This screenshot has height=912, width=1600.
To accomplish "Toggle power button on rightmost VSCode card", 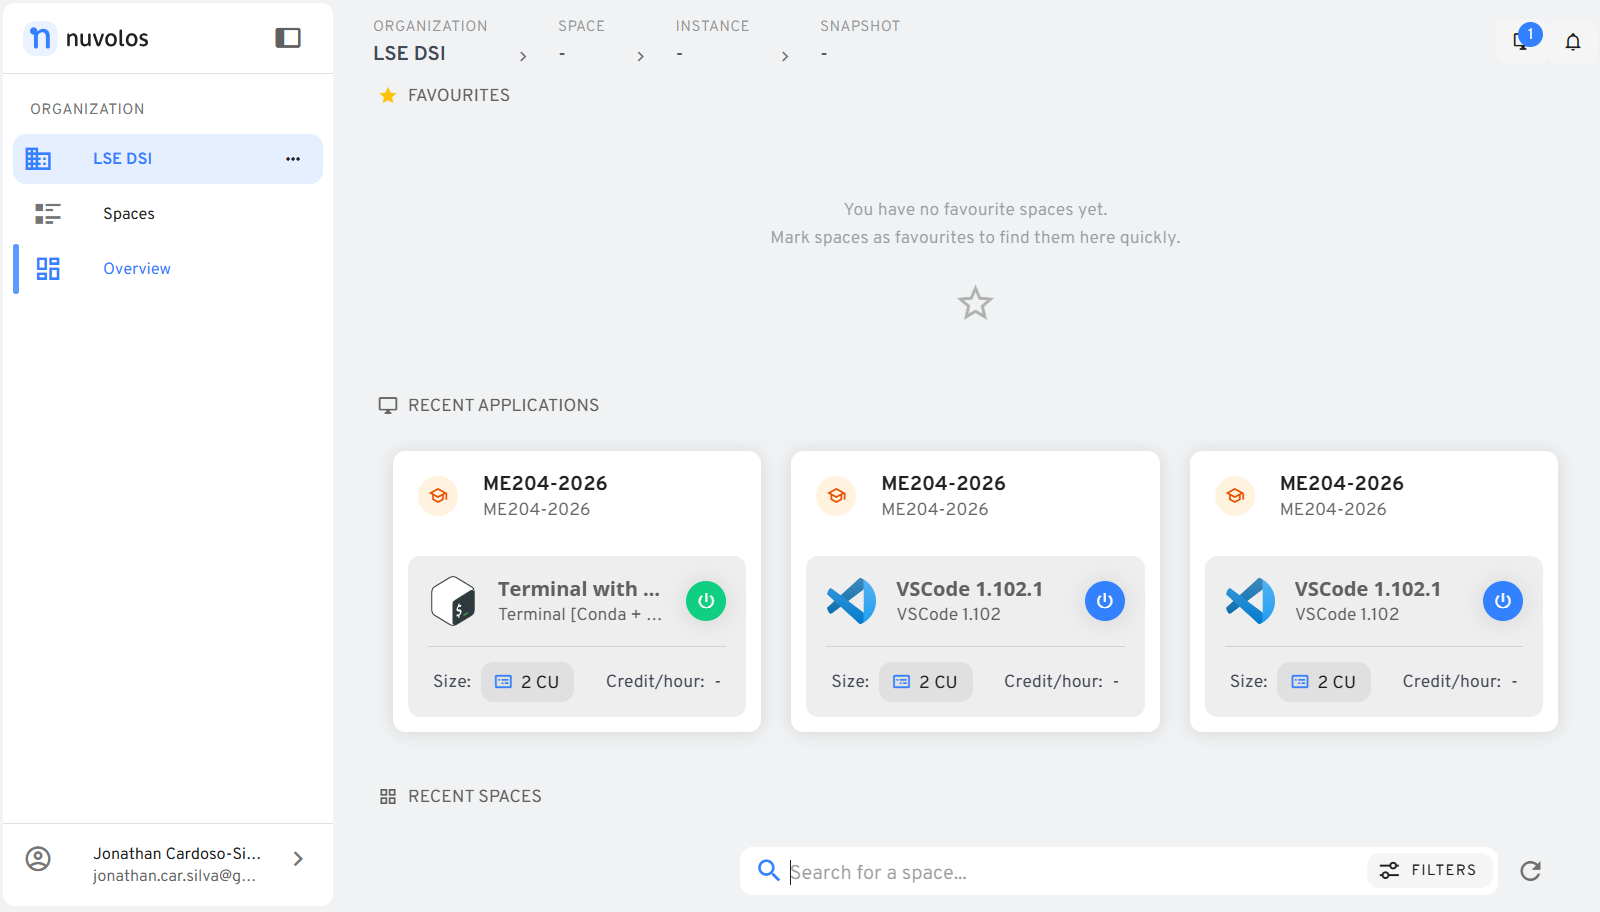I will 1503,601.
